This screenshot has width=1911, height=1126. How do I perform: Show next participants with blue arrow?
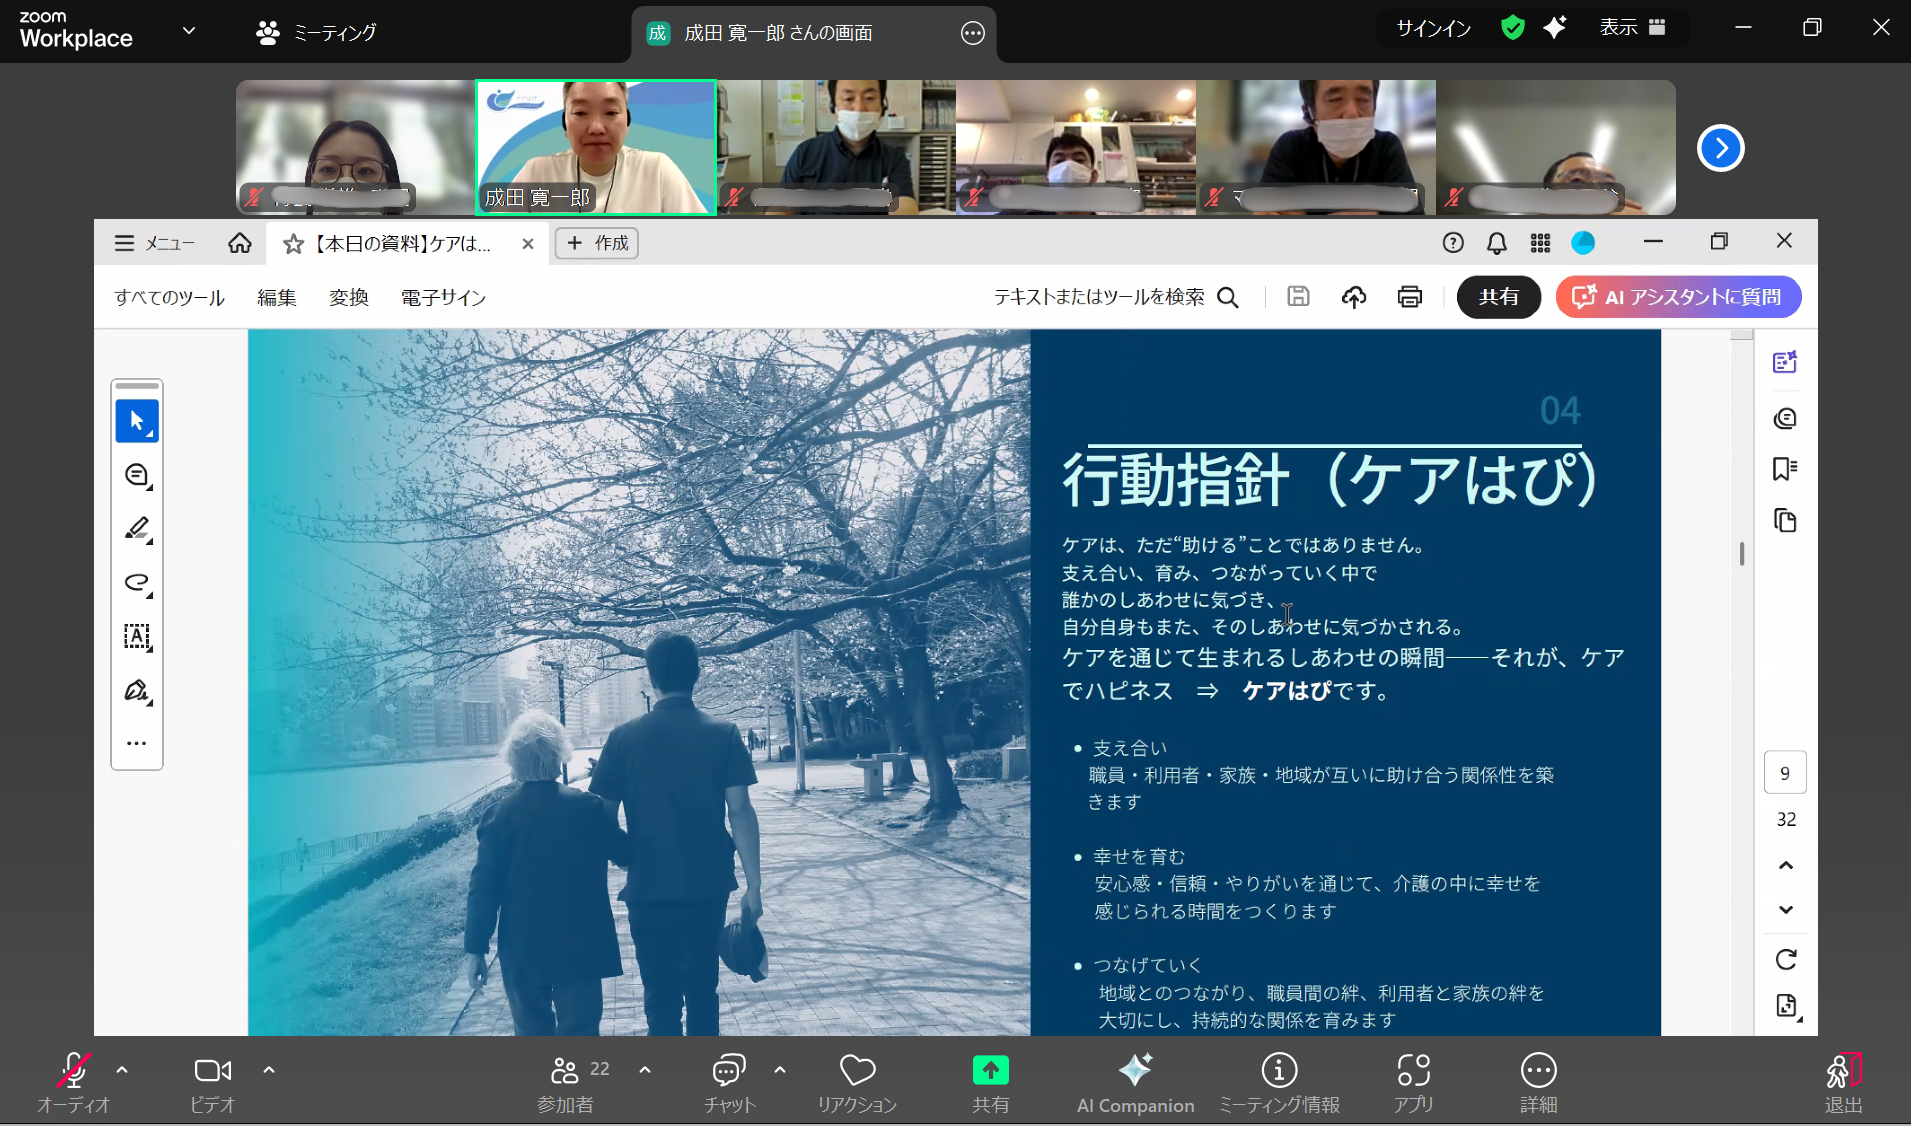1720,149
